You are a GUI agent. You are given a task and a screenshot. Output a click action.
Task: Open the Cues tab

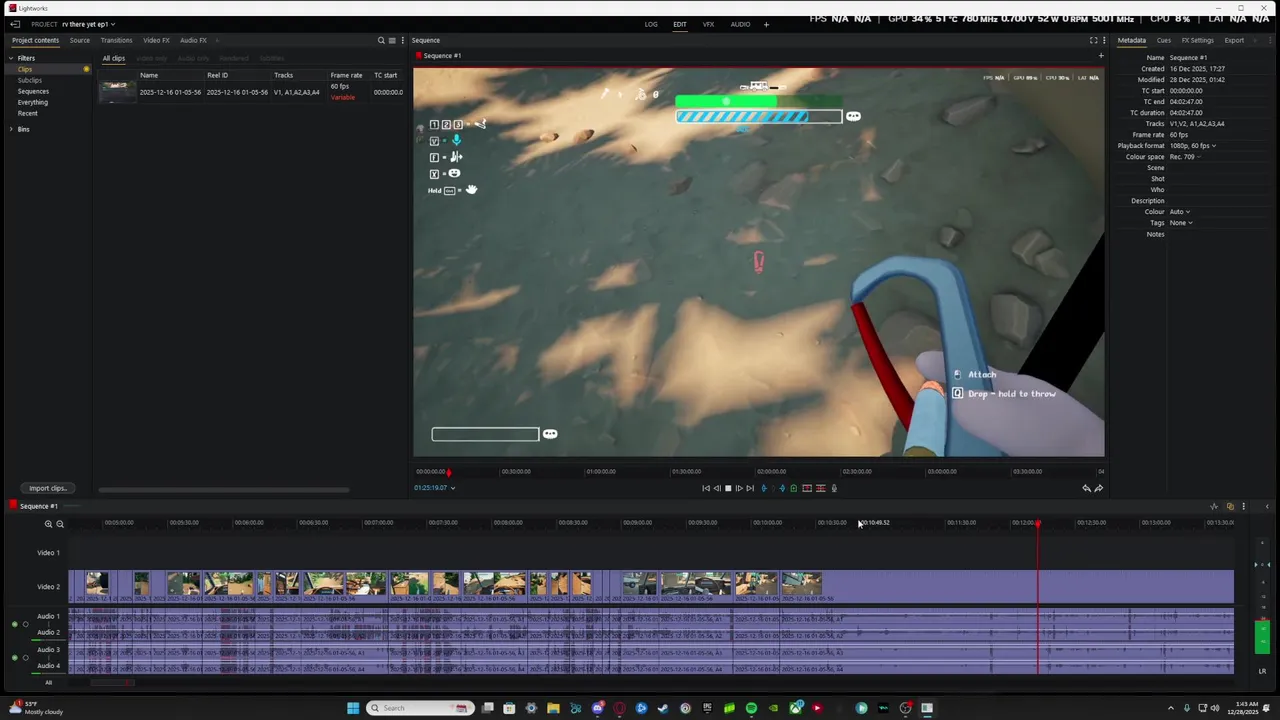1164,40
